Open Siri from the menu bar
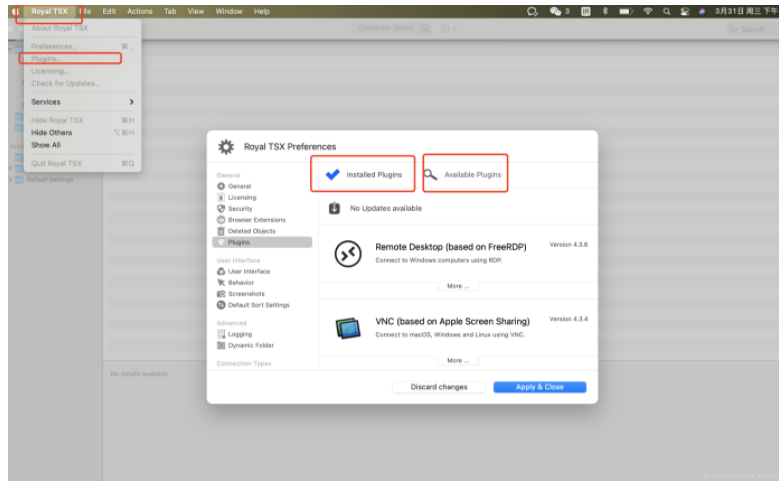The height and width of the screenshot is (482, 779). tap(701, 11)
